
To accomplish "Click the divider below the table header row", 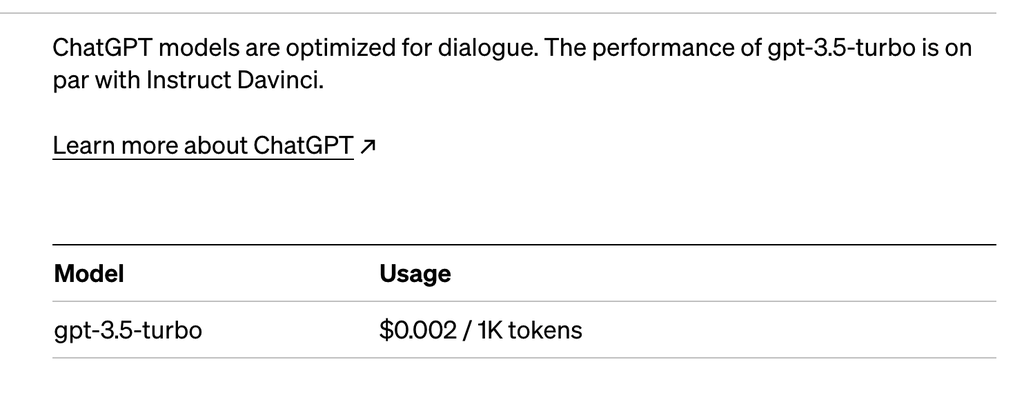I will (x=524, y=302).
